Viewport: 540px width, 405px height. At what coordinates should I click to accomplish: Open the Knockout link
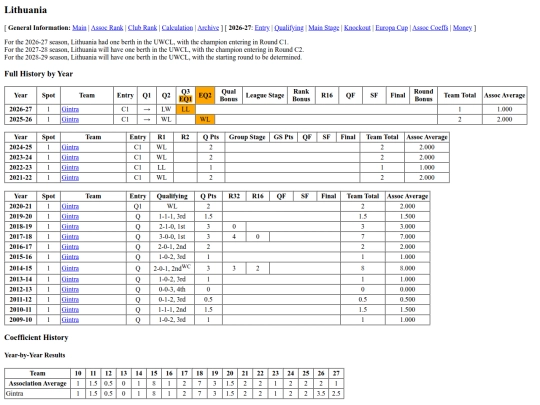pos(357,28)
